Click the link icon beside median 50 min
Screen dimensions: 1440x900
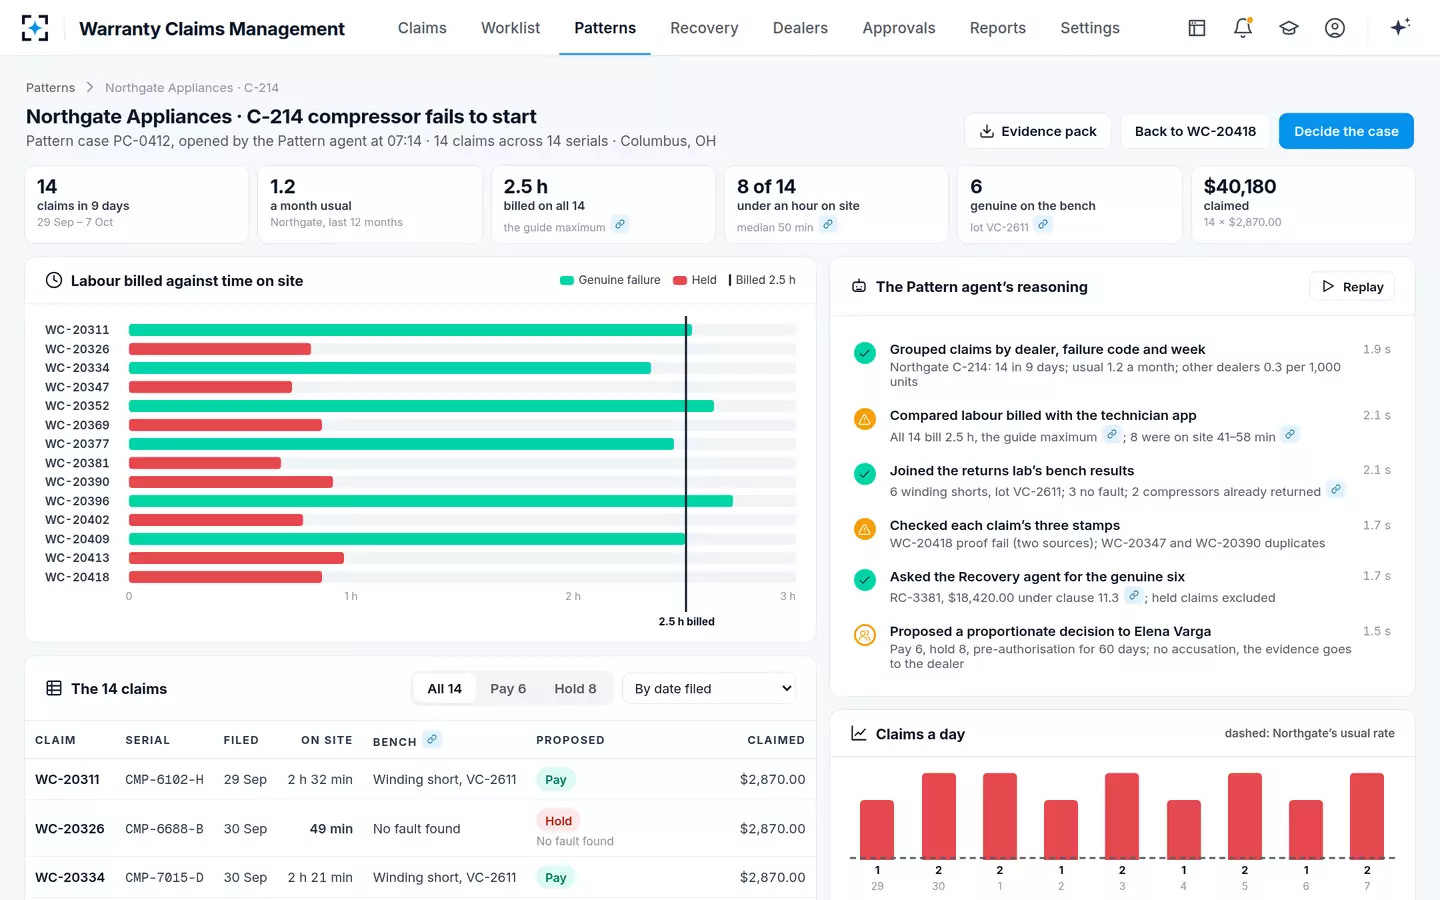(x=828, y=225)
